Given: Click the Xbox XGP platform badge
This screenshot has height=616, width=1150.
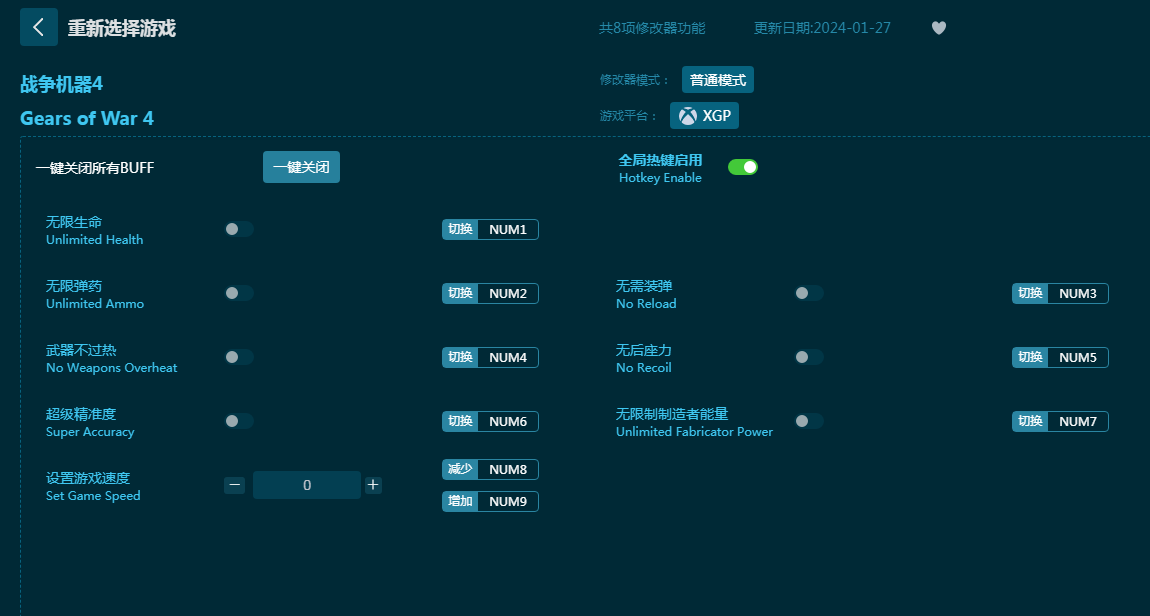Looking at the screenshot, I should 704,116.
